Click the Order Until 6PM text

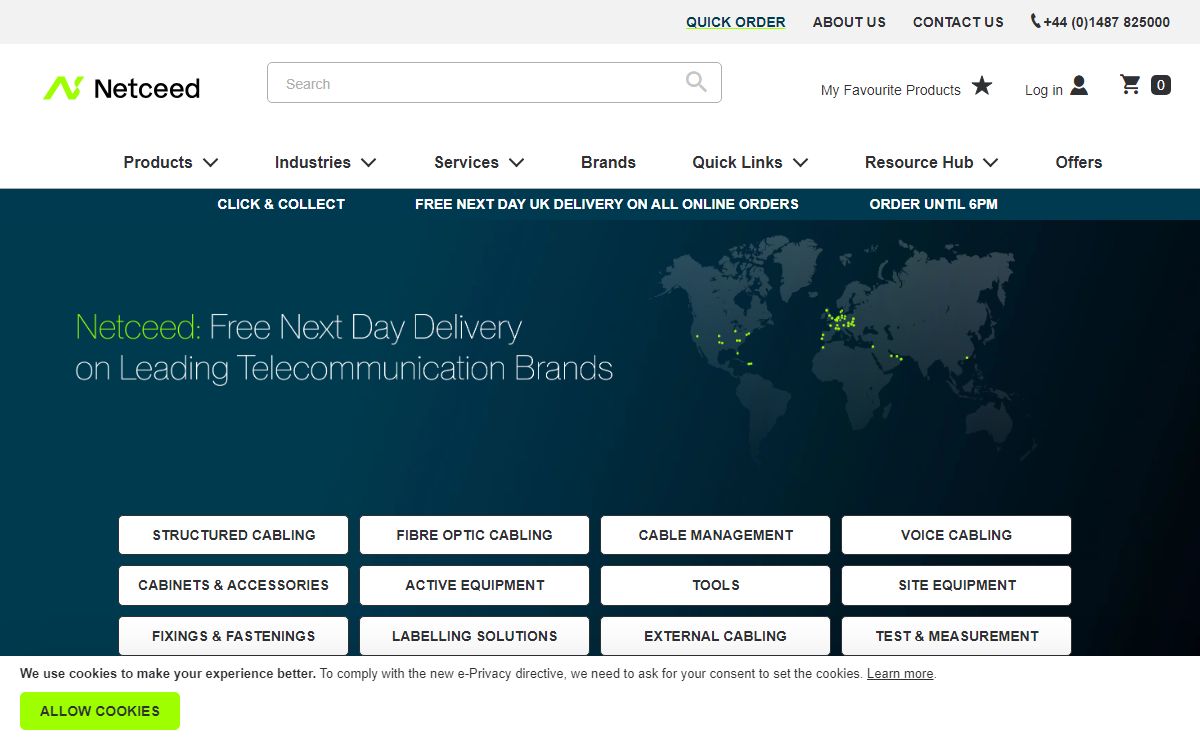[x=934, y=204]
